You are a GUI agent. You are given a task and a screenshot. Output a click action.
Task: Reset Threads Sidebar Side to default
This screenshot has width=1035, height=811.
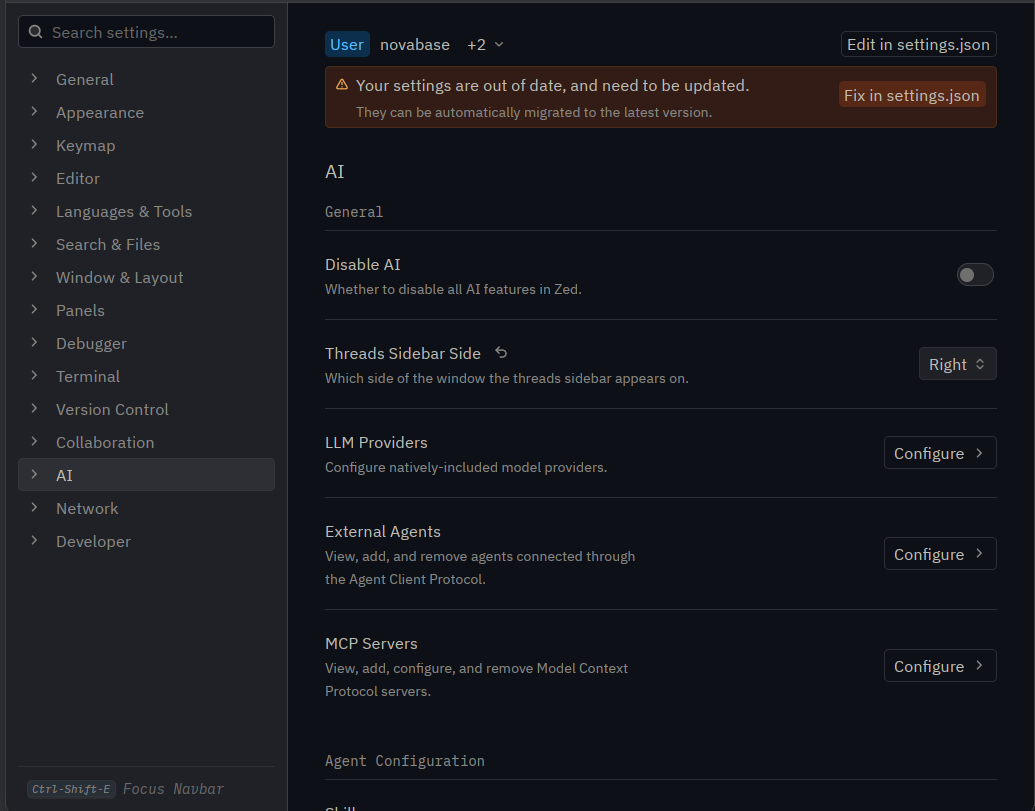tap(501, 353)
